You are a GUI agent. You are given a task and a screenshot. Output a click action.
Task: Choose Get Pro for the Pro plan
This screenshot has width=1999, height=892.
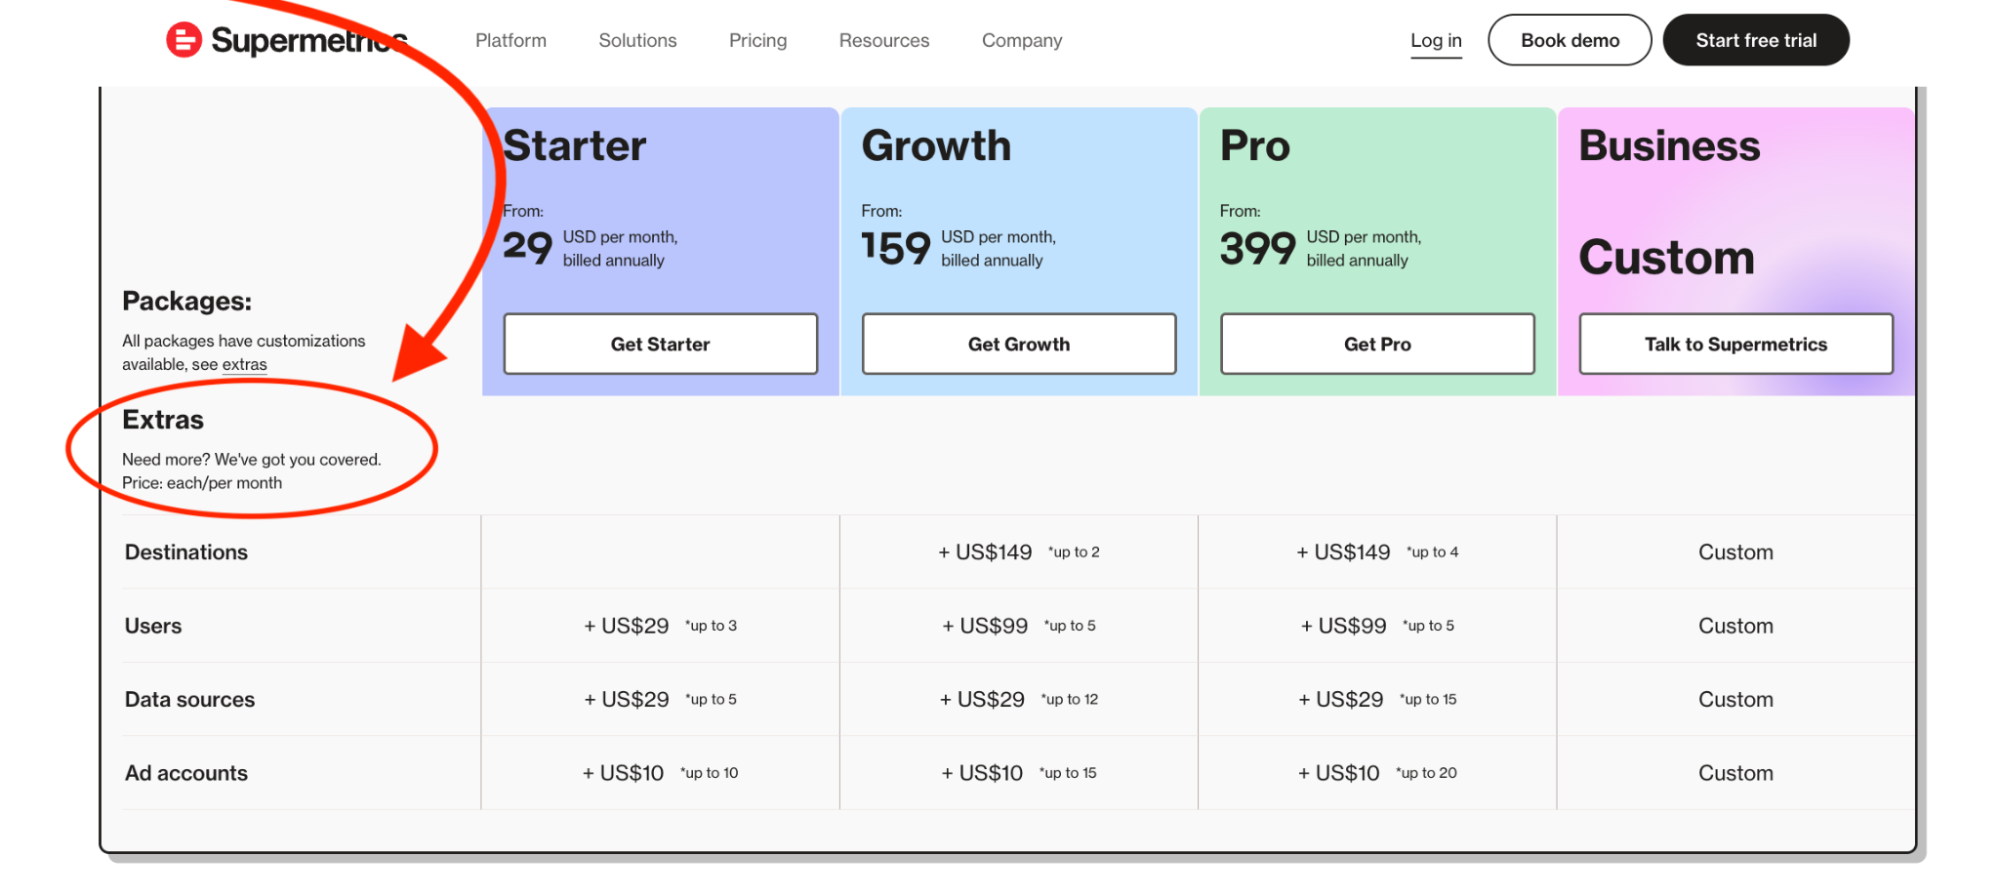coord(1377,343)
